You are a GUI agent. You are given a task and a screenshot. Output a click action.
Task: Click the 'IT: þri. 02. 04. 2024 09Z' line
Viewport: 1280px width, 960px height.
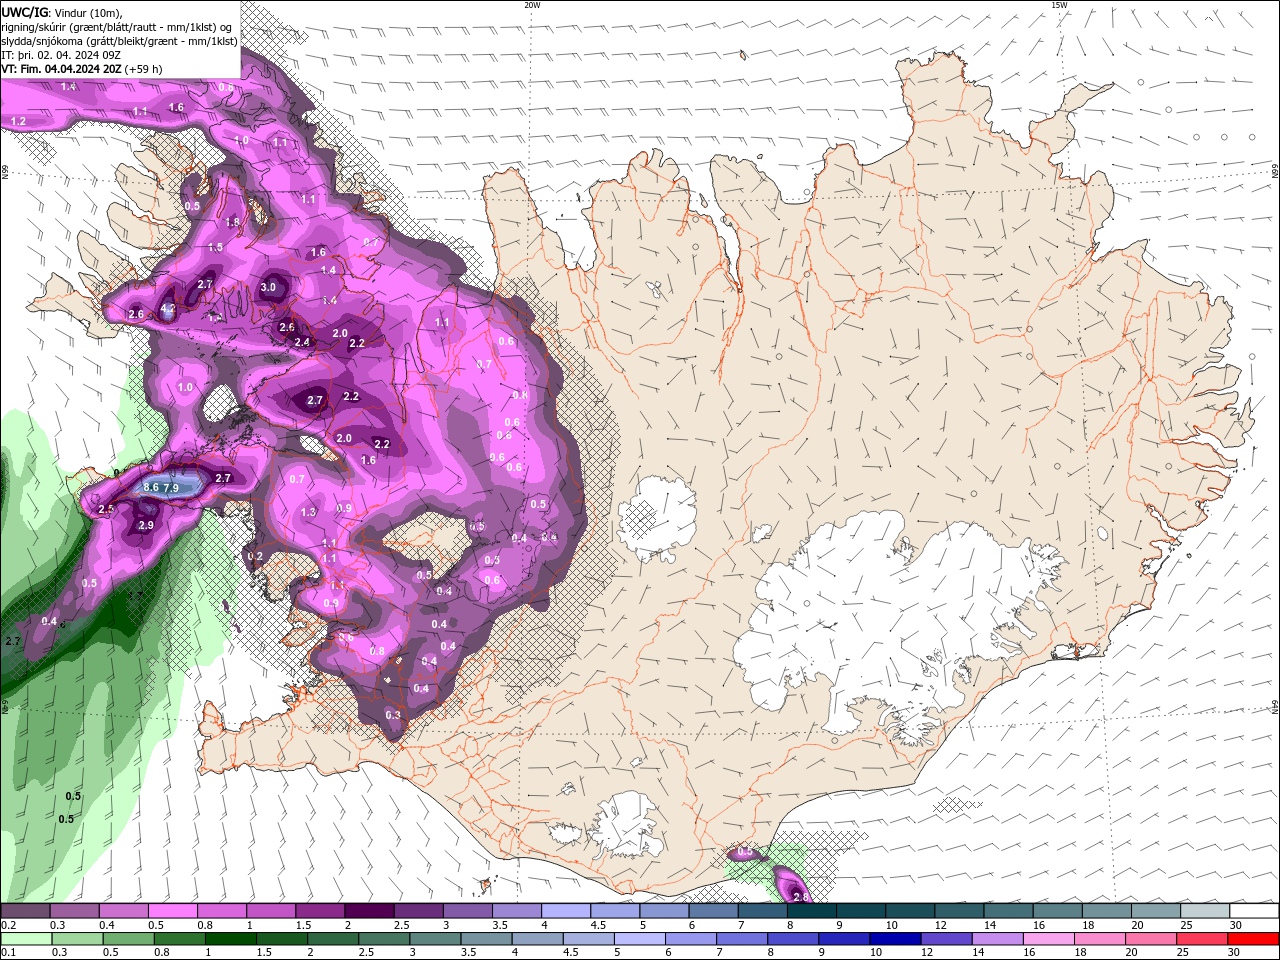[x=62, y=55]
